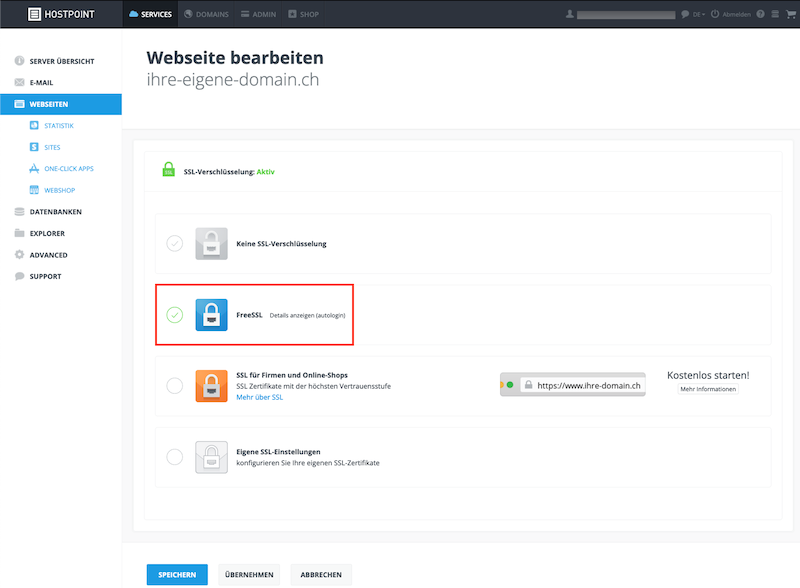Open the Shop top menu
The width and height of the screenshot is (800, 588).
[x=304, y=14]
